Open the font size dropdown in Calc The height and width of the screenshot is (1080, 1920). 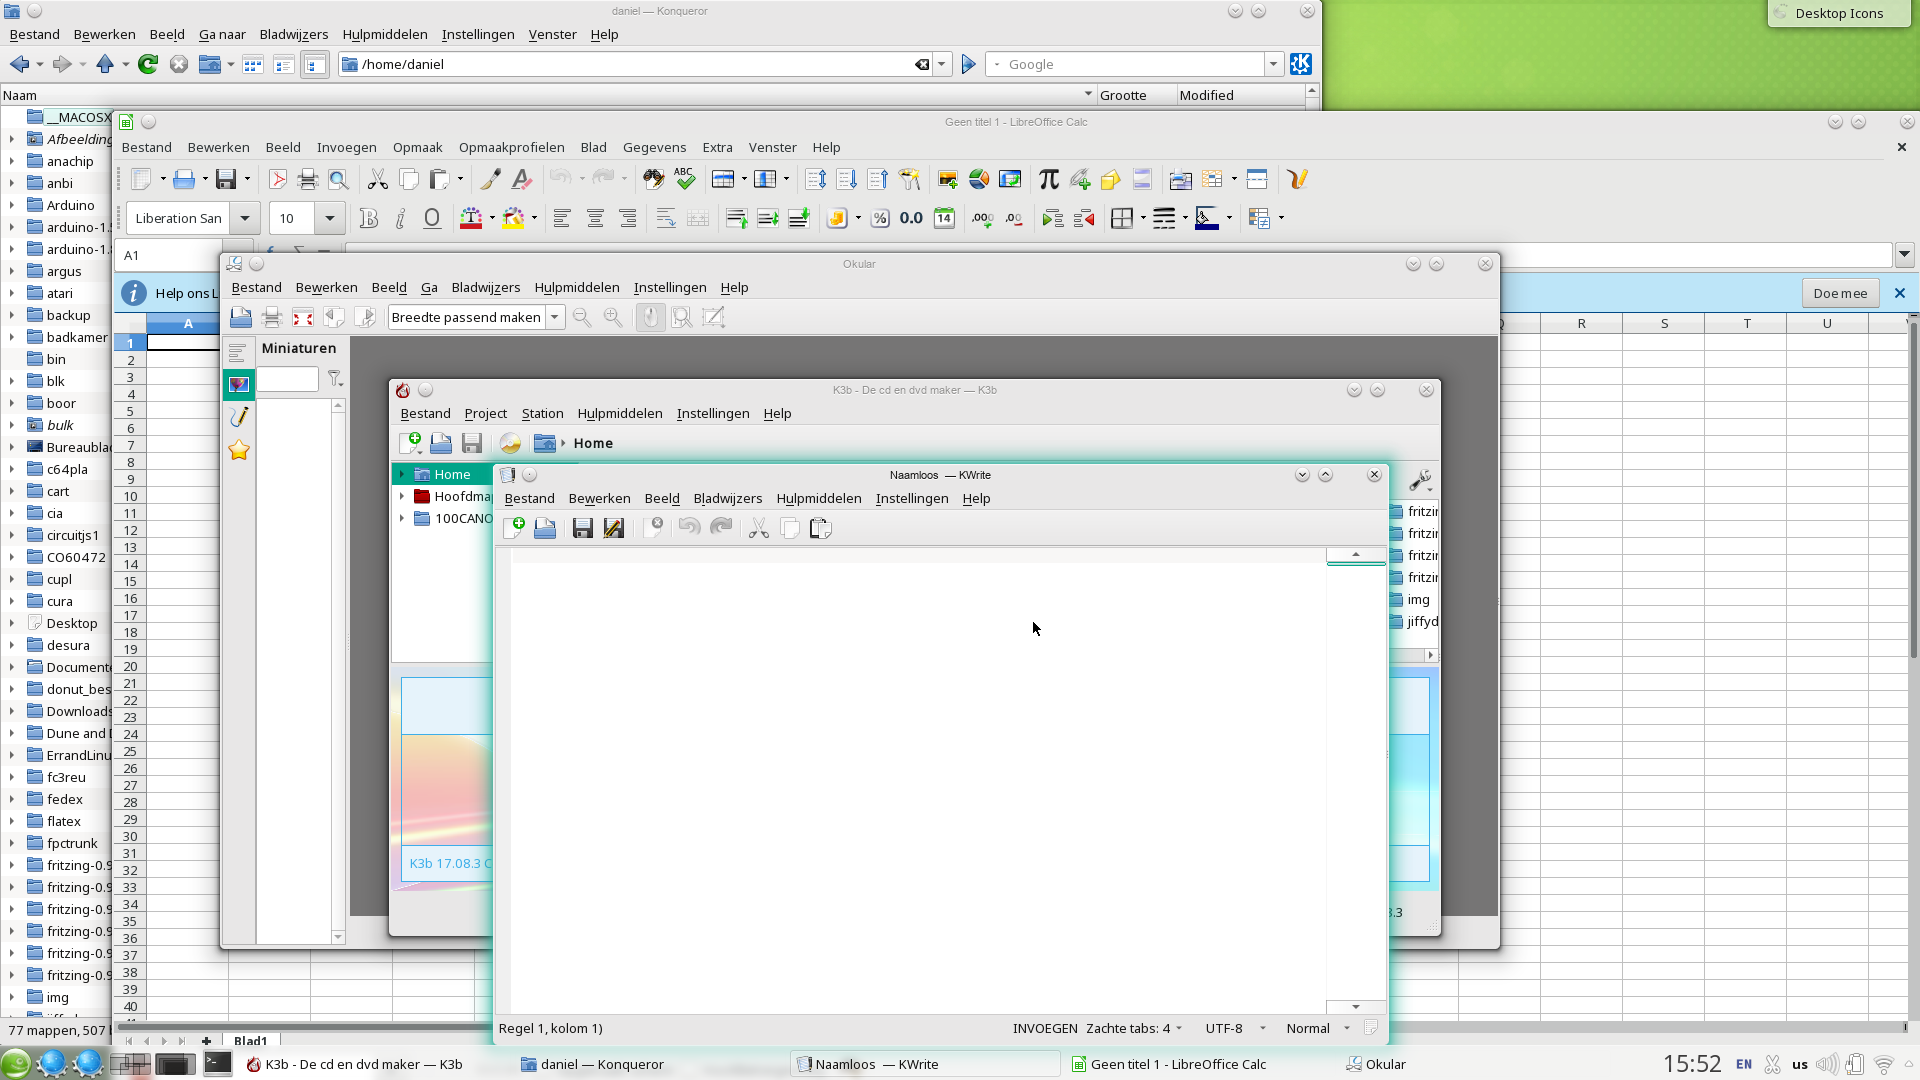pyautogui.click(x=329, y=218)
